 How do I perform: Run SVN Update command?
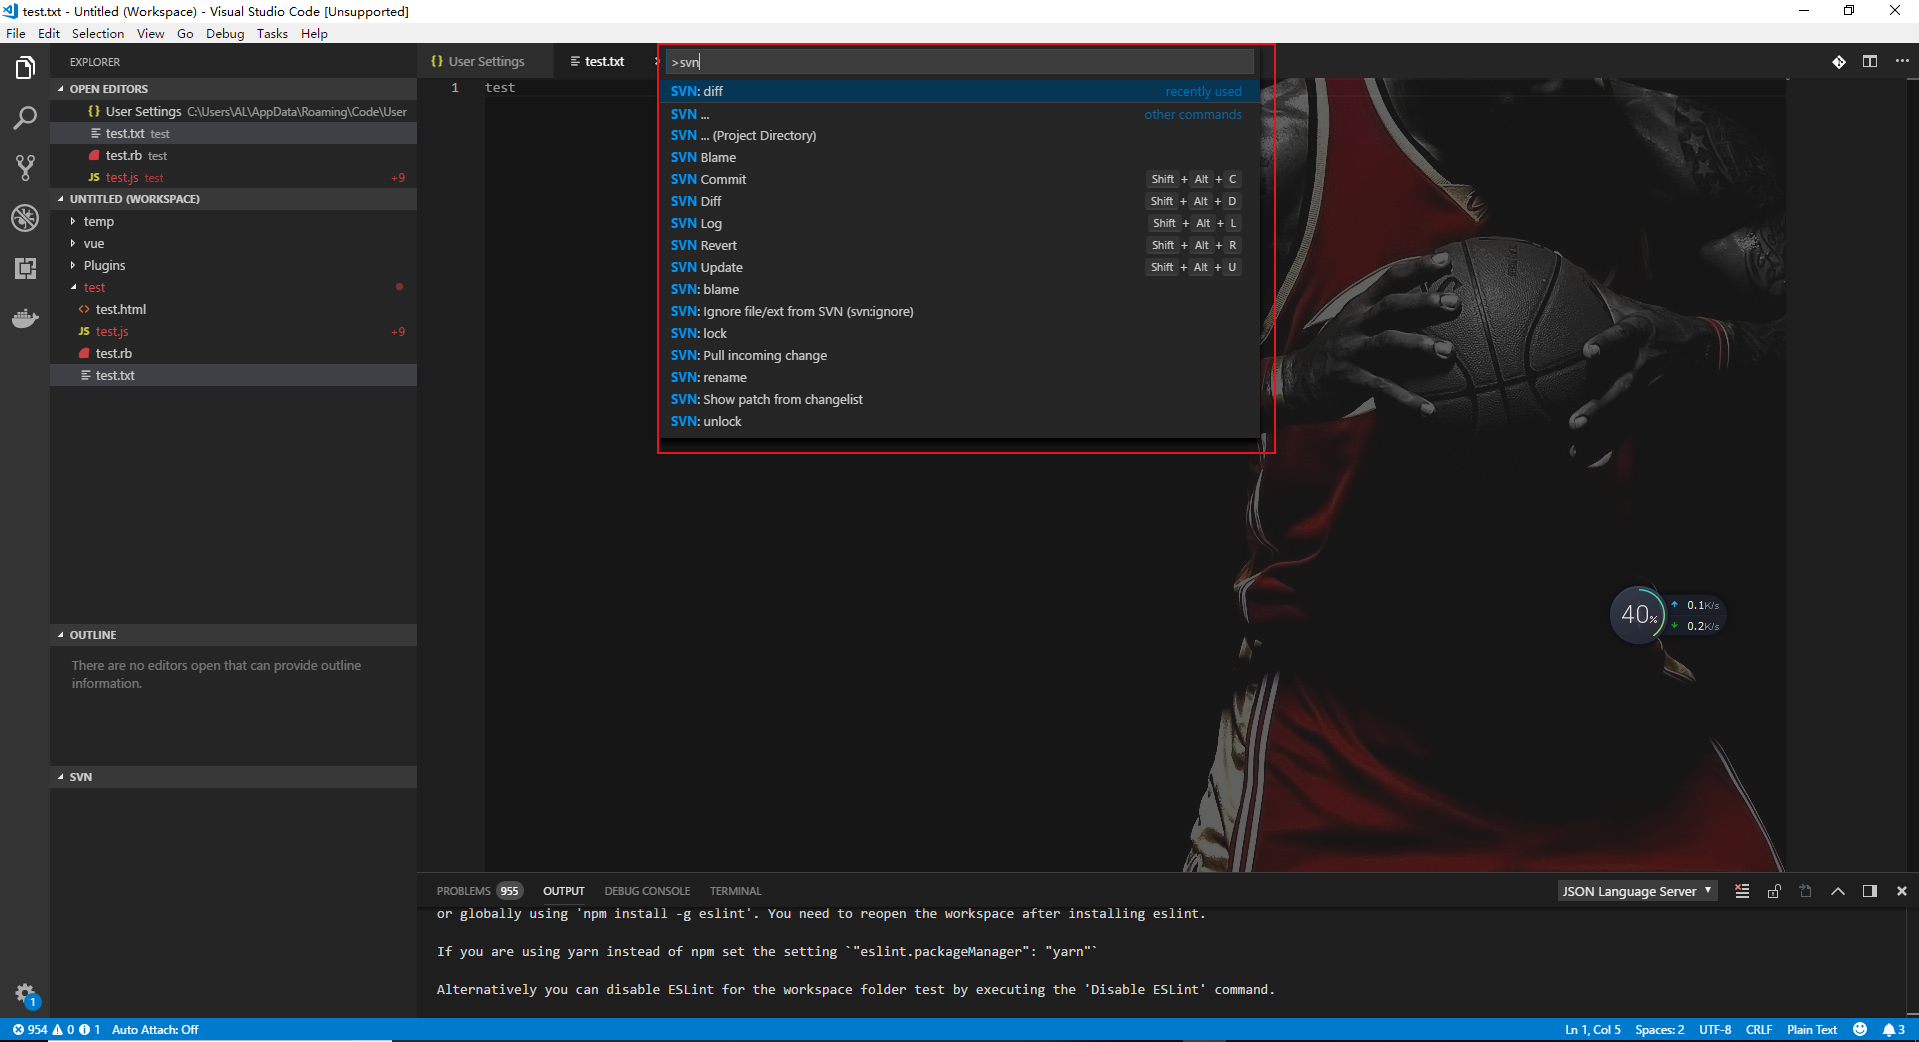pyautogui.click(x=958, y=268)
